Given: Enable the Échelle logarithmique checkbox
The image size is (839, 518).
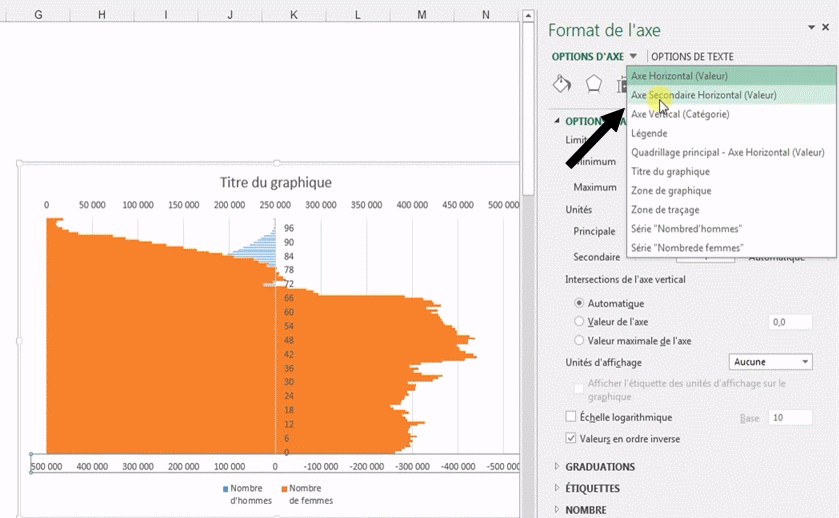Looking at the screenshot, I should click(x=571, y=417).
